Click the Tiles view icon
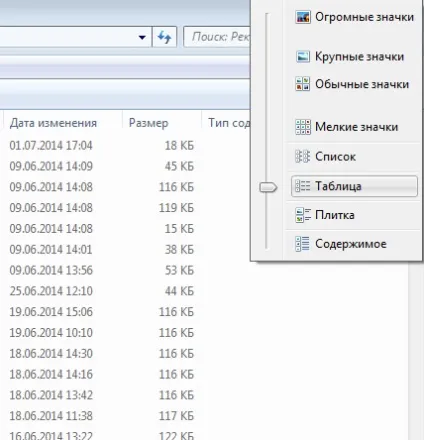Viewport: 424px width, 440px height. 303,215
